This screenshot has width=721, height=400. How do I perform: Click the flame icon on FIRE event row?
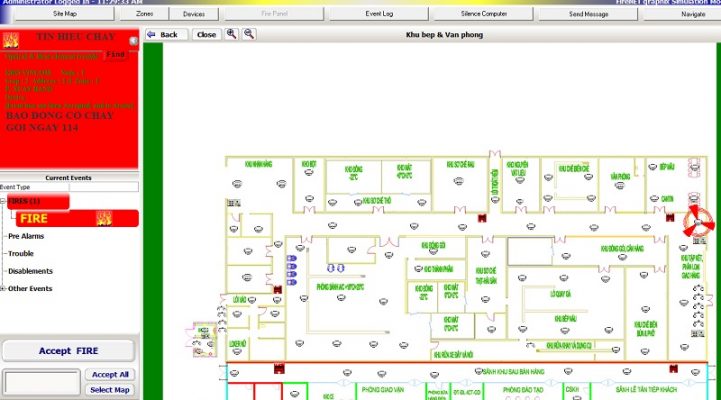pyautogui.click(x=103, y=218)
